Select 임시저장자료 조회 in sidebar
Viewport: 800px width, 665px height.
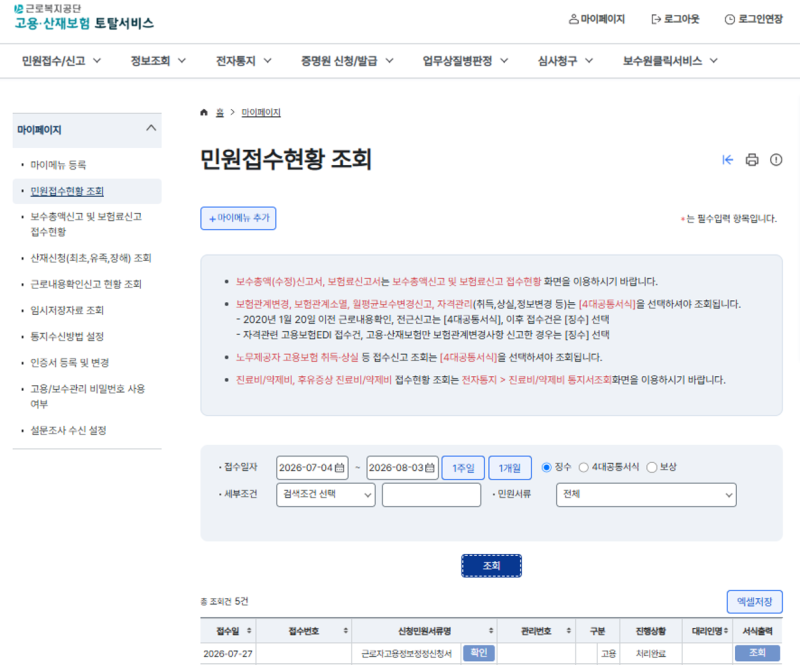pos(67,310)
